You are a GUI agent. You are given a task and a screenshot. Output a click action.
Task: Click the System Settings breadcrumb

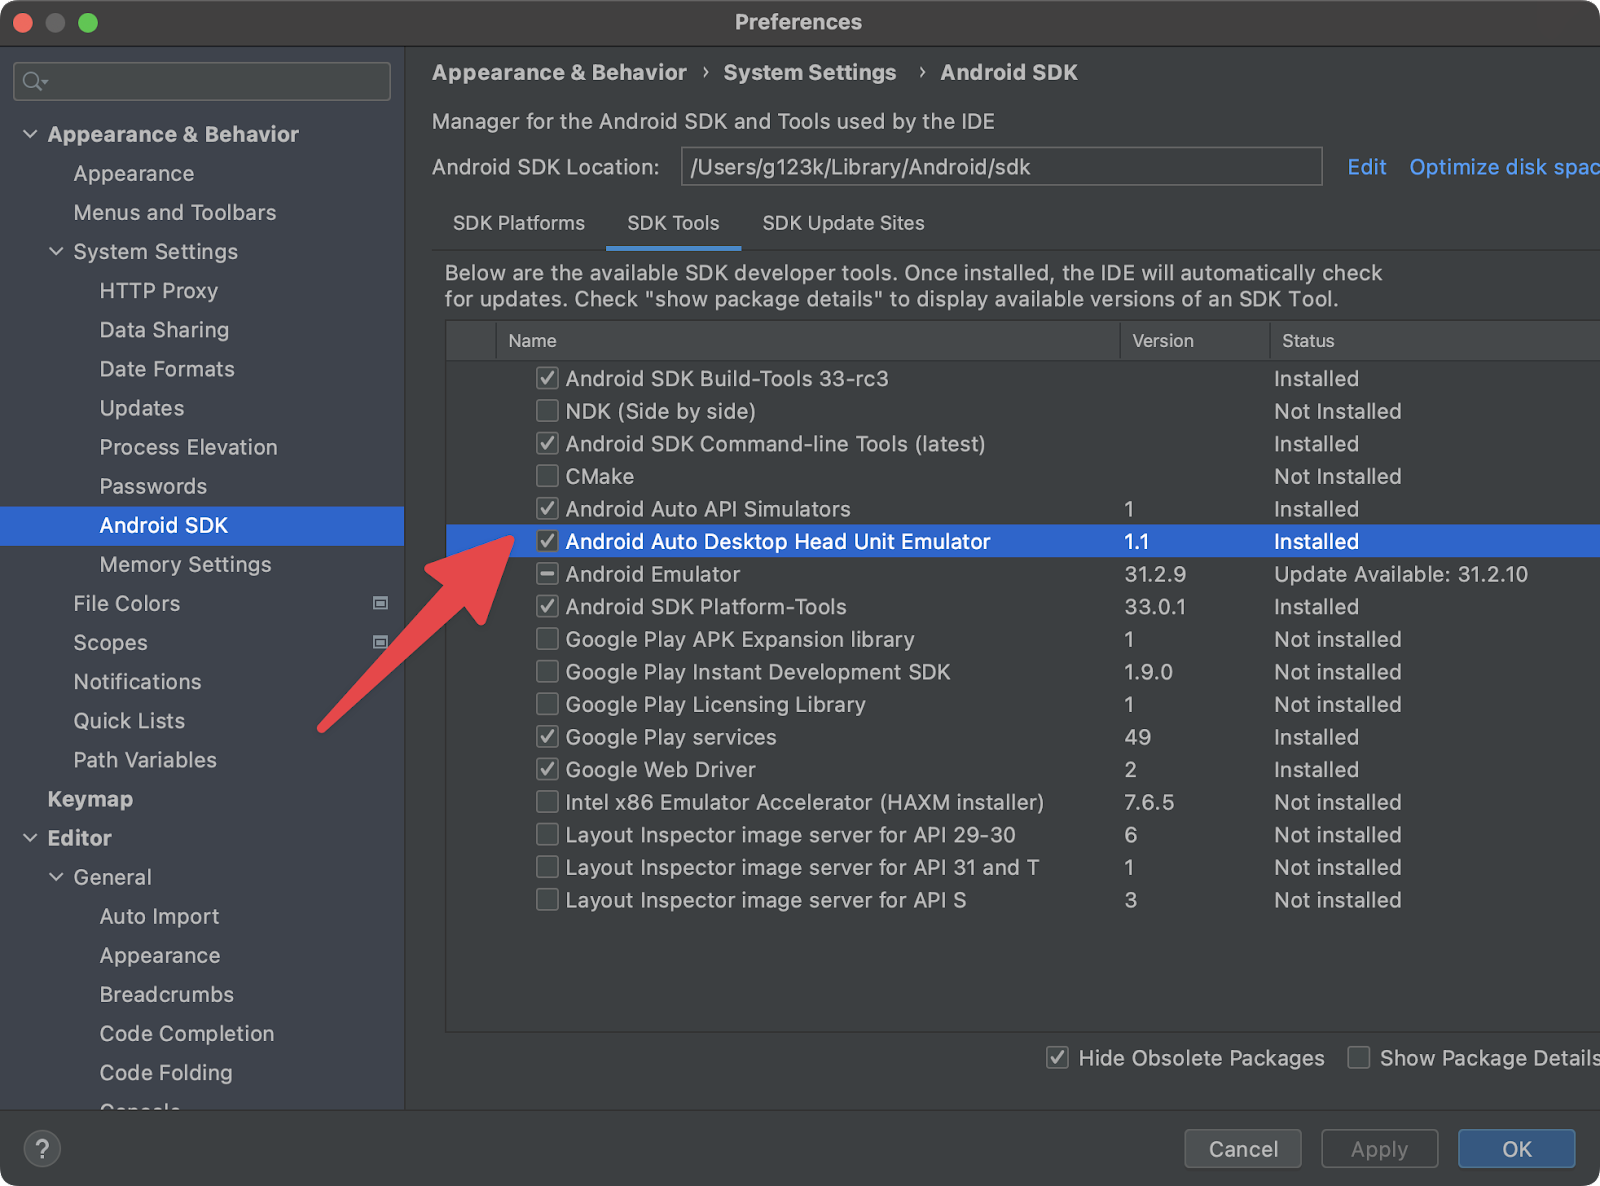(810, 72)
